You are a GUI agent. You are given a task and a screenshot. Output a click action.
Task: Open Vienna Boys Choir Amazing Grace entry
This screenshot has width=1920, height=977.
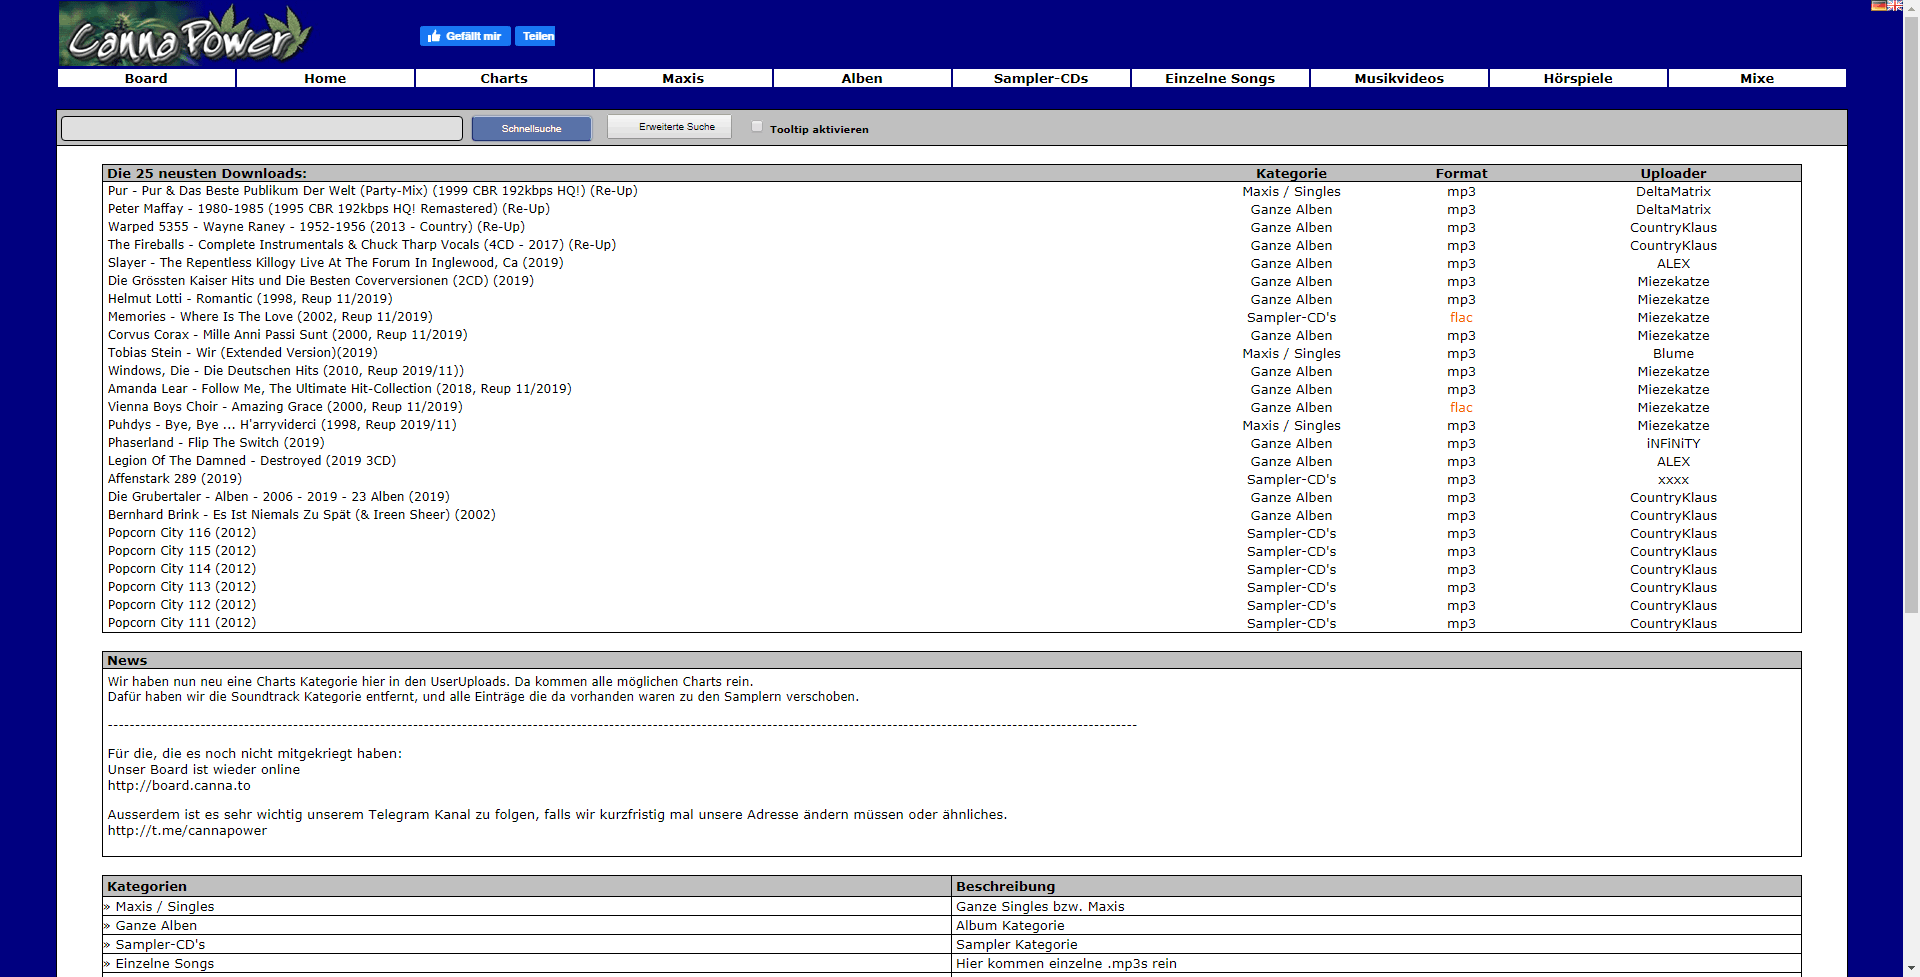[285, 407]
